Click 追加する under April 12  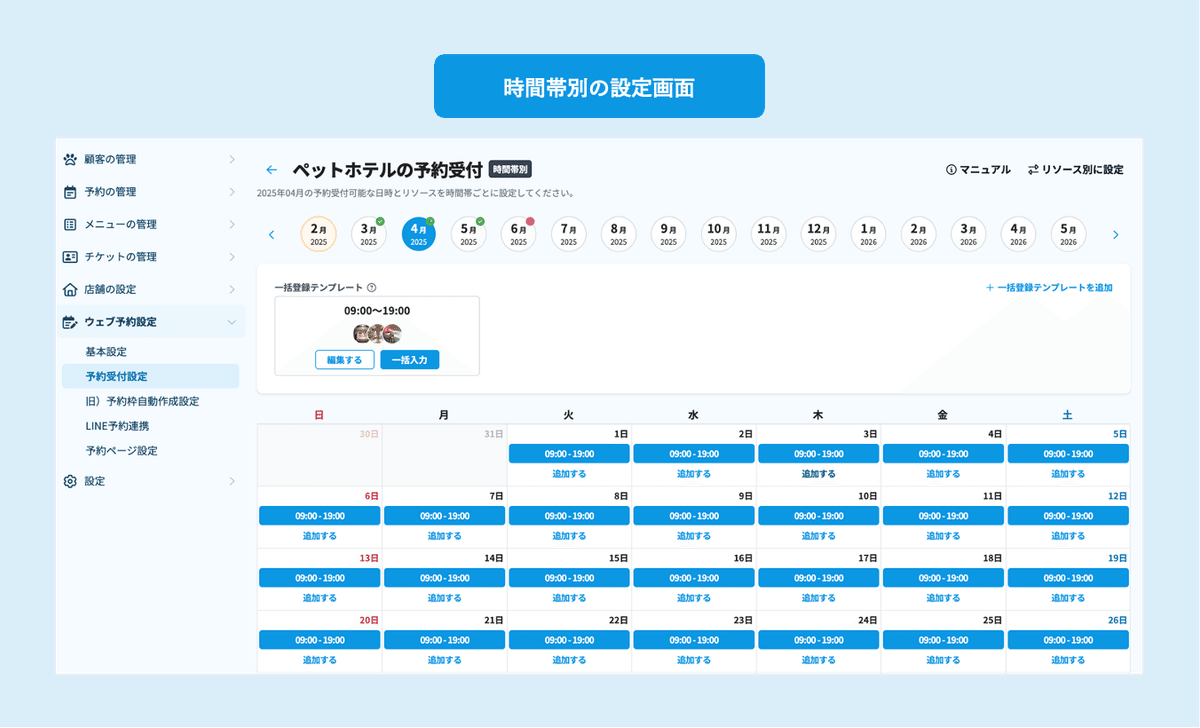pos(1067,535)
